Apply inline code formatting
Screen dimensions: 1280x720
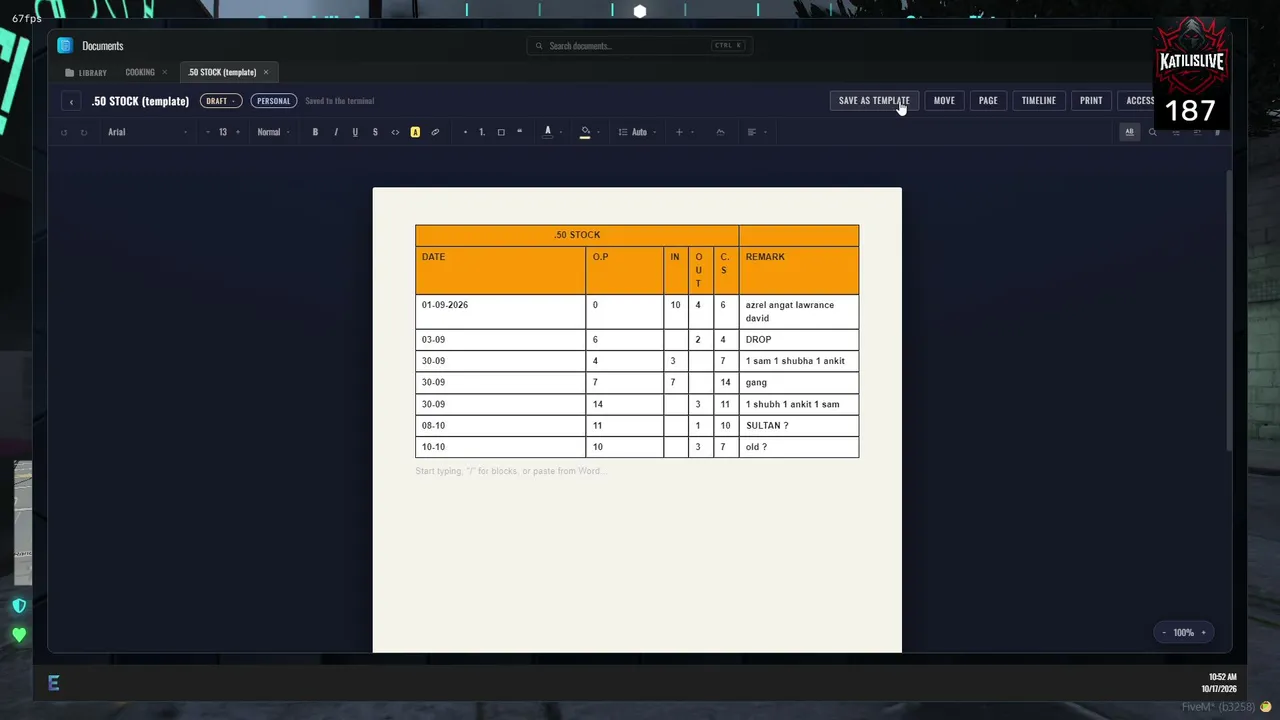(x=395, y=132)
